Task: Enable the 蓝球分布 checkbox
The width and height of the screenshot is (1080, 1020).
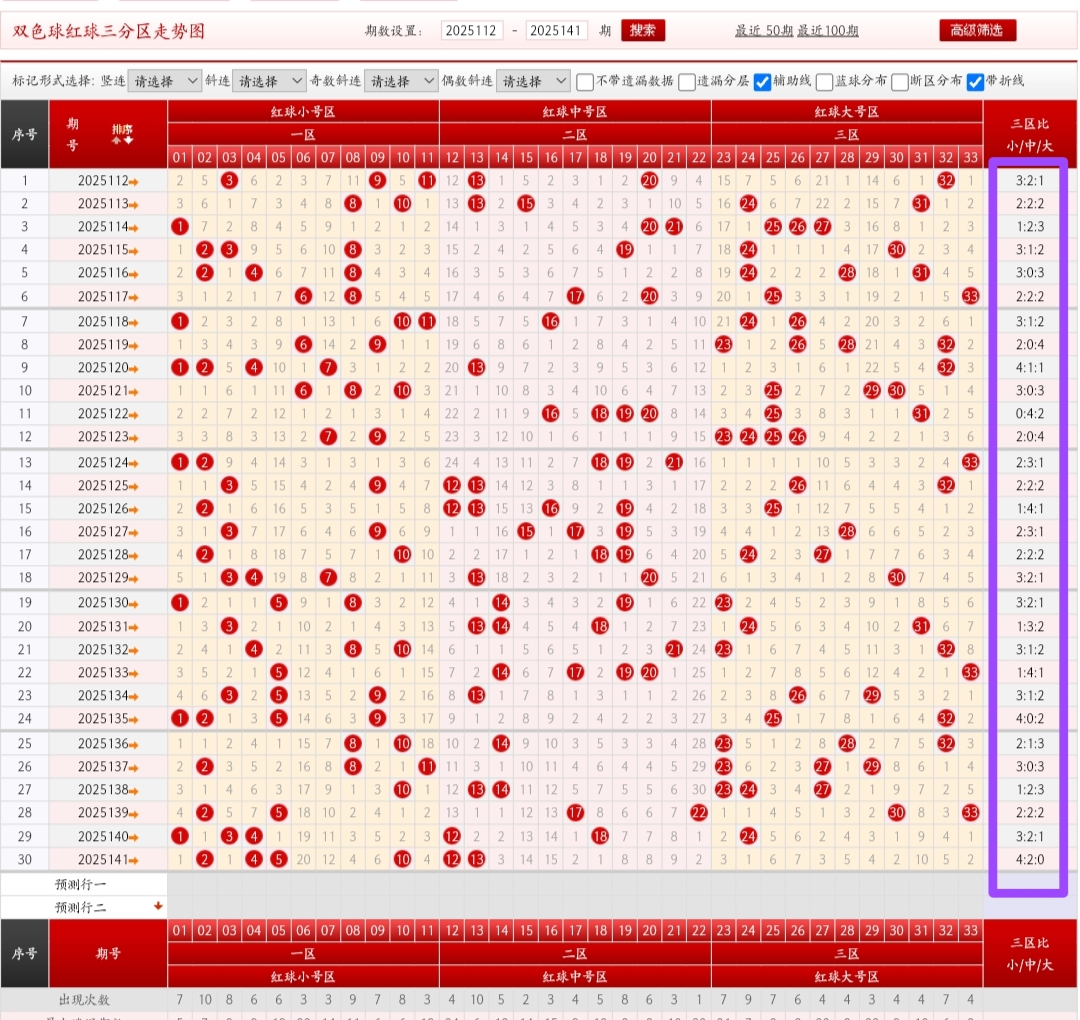Action: pos(824,82)
